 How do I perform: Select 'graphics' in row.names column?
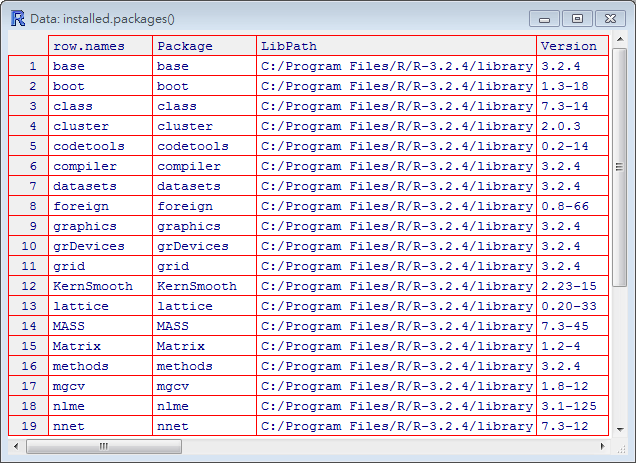(x=101, y=226)
